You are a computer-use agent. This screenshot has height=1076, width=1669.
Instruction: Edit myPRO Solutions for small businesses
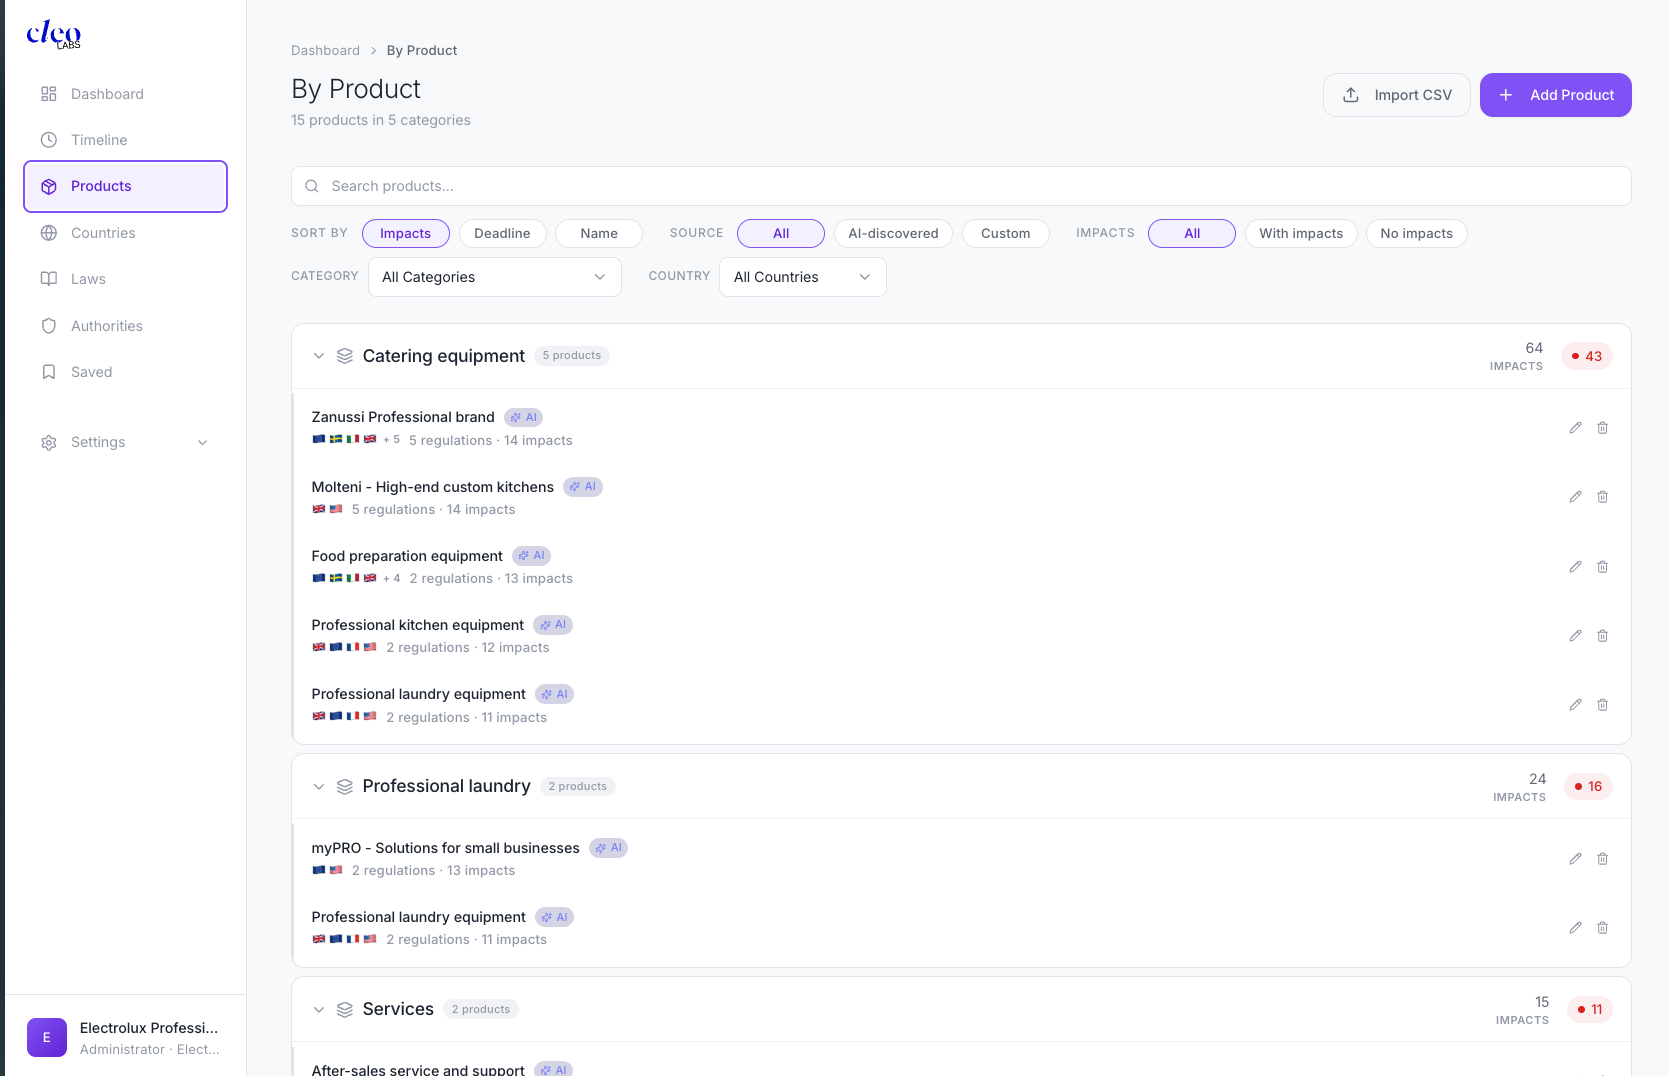click(x=1575, y=859)
